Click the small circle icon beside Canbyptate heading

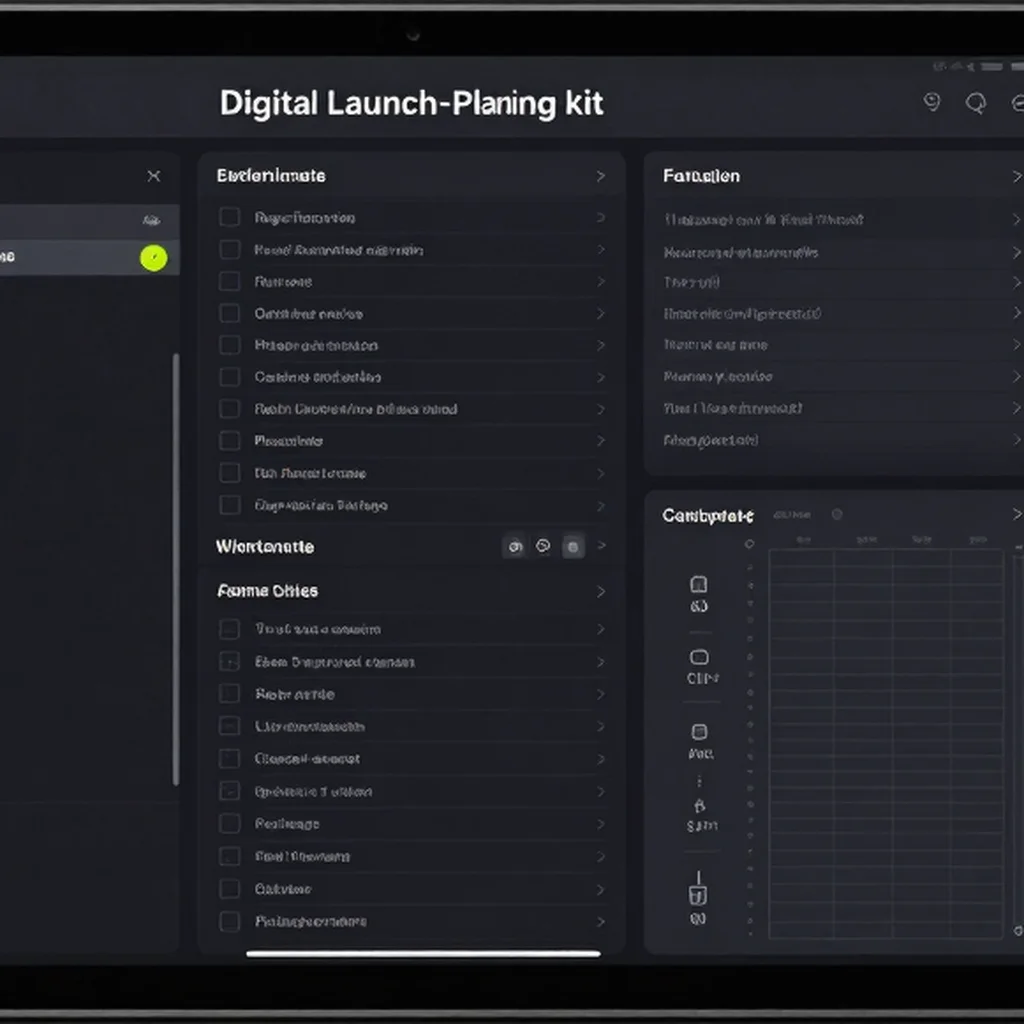(x=837, y=515)
